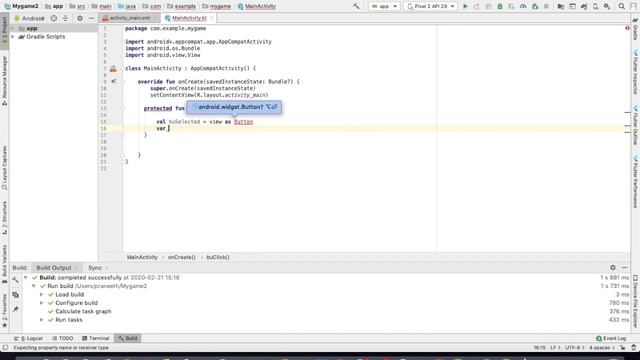Expand the app module in project tree
The width and height of the screenshot is (640, 360).
[13, 28]
